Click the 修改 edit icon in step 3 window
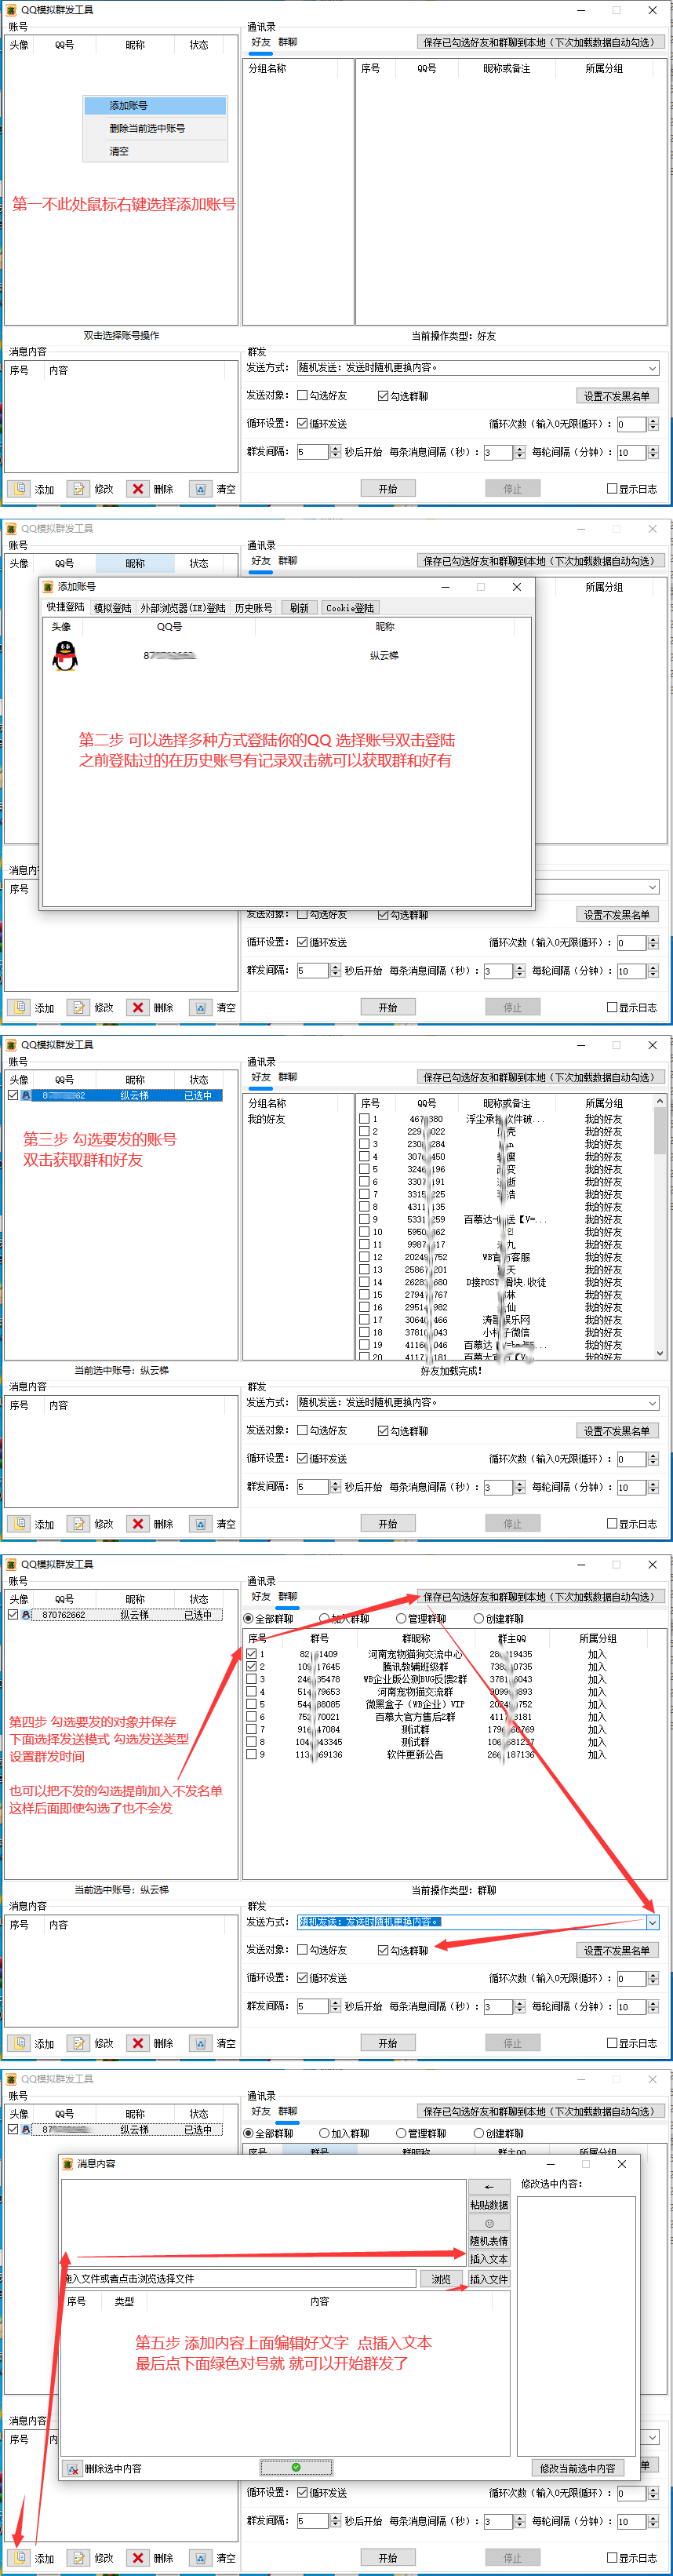This screenshot has width=673, height=2576. tap(79, 1524)
